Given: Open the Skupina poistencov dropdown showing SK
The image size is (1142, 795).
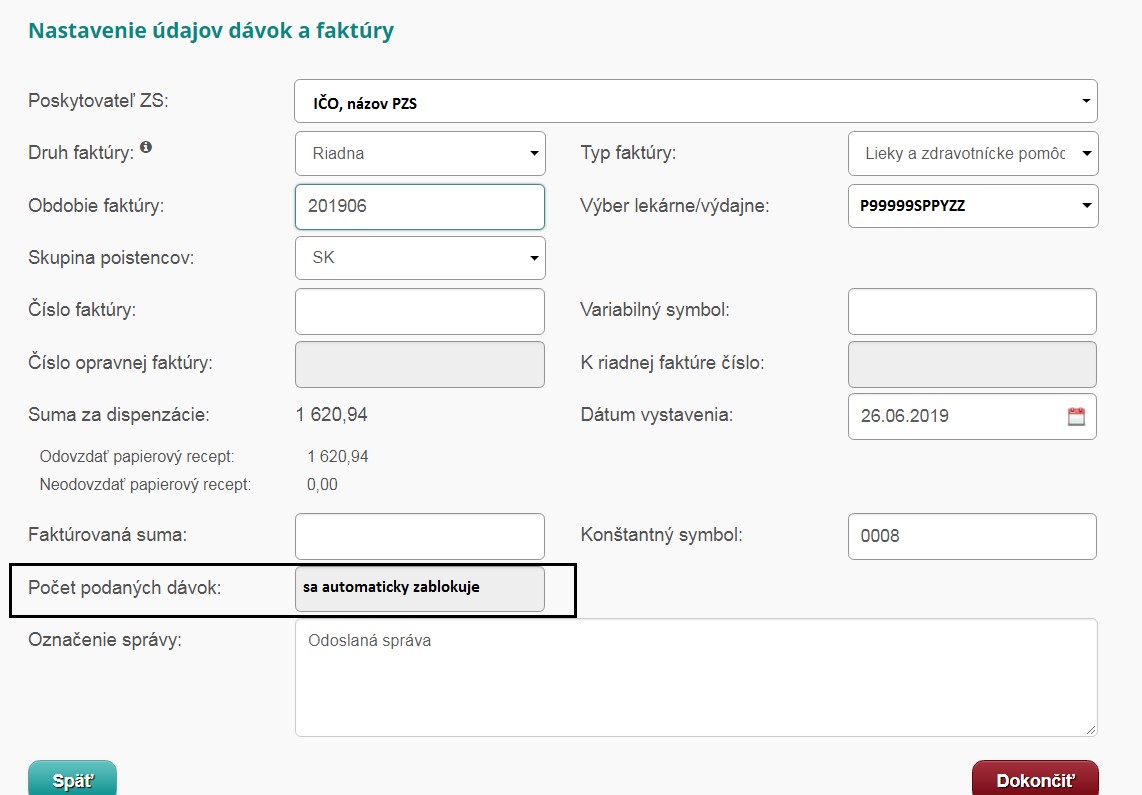Looking at the screenshot, I should coord(420,258).
